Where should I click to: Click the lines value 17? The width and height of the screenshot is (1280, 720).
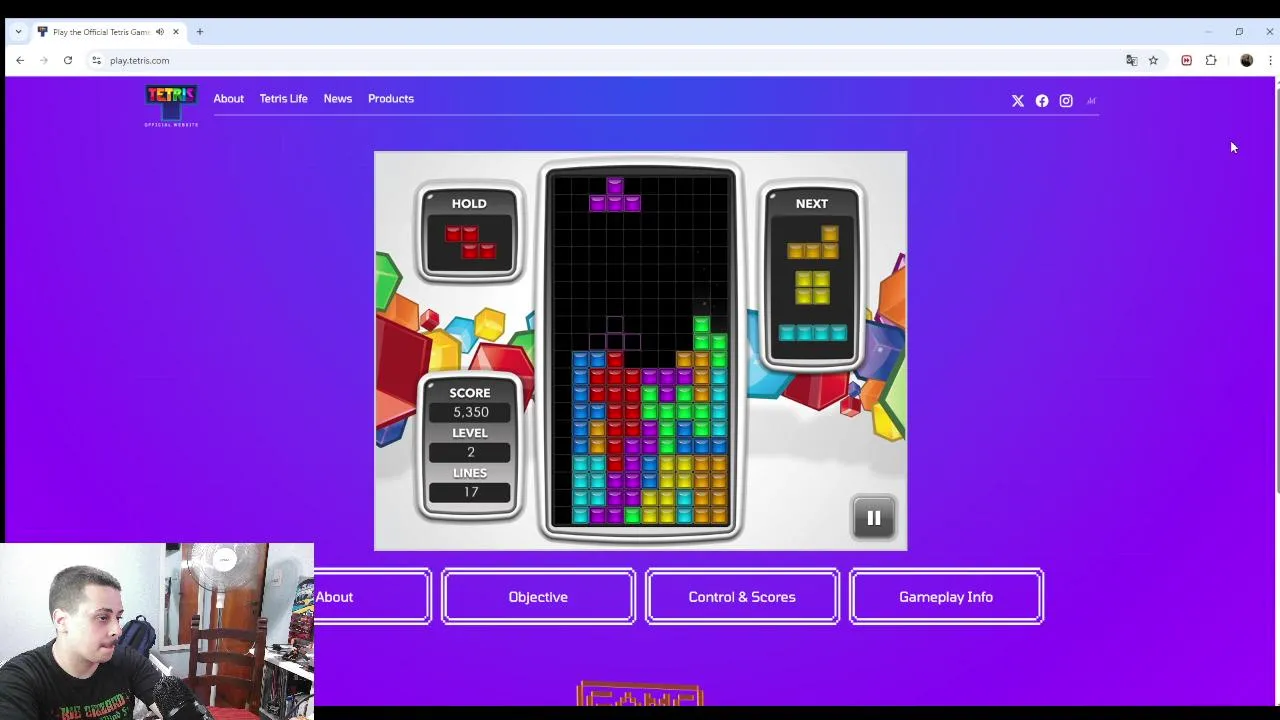pyautogui.click(x=470, y=492)
